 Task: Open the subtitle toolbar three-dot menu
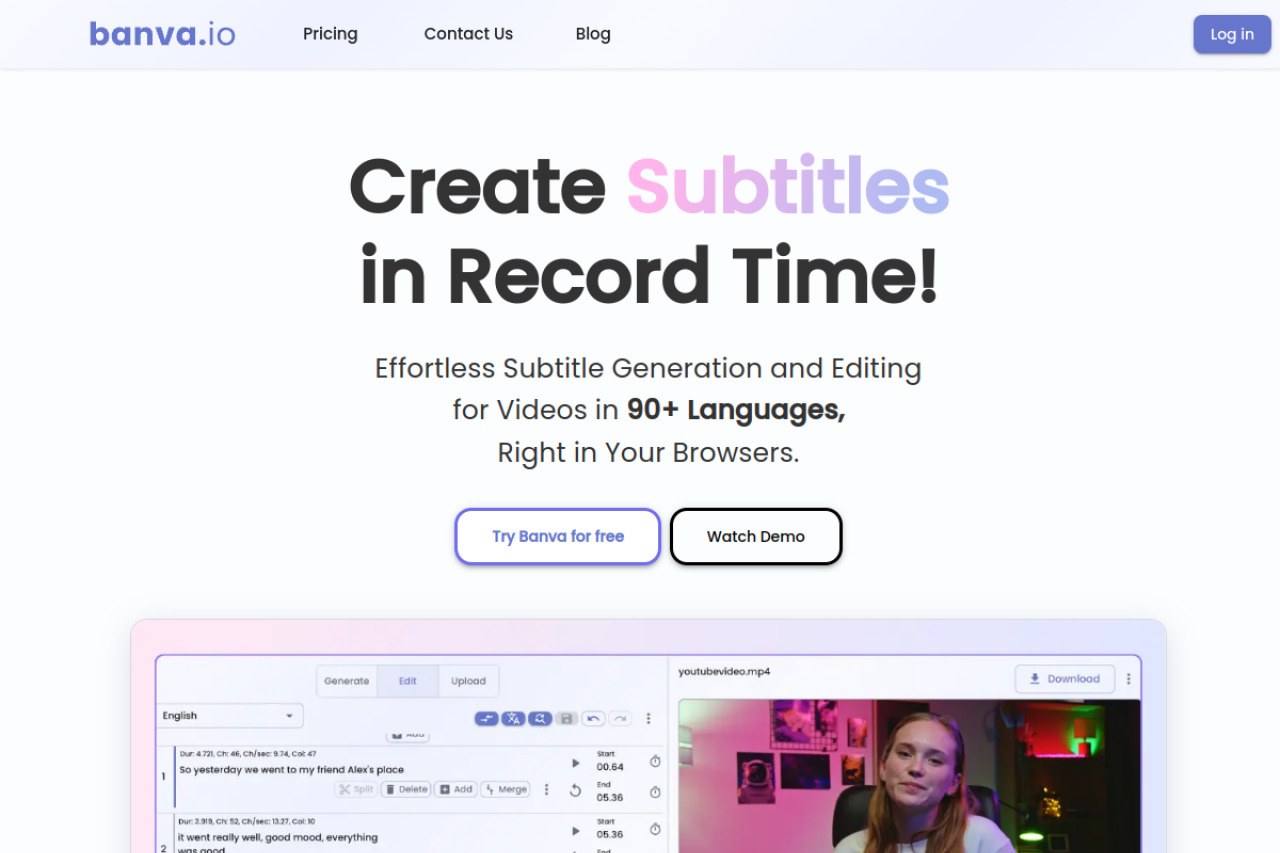[648, 718]
